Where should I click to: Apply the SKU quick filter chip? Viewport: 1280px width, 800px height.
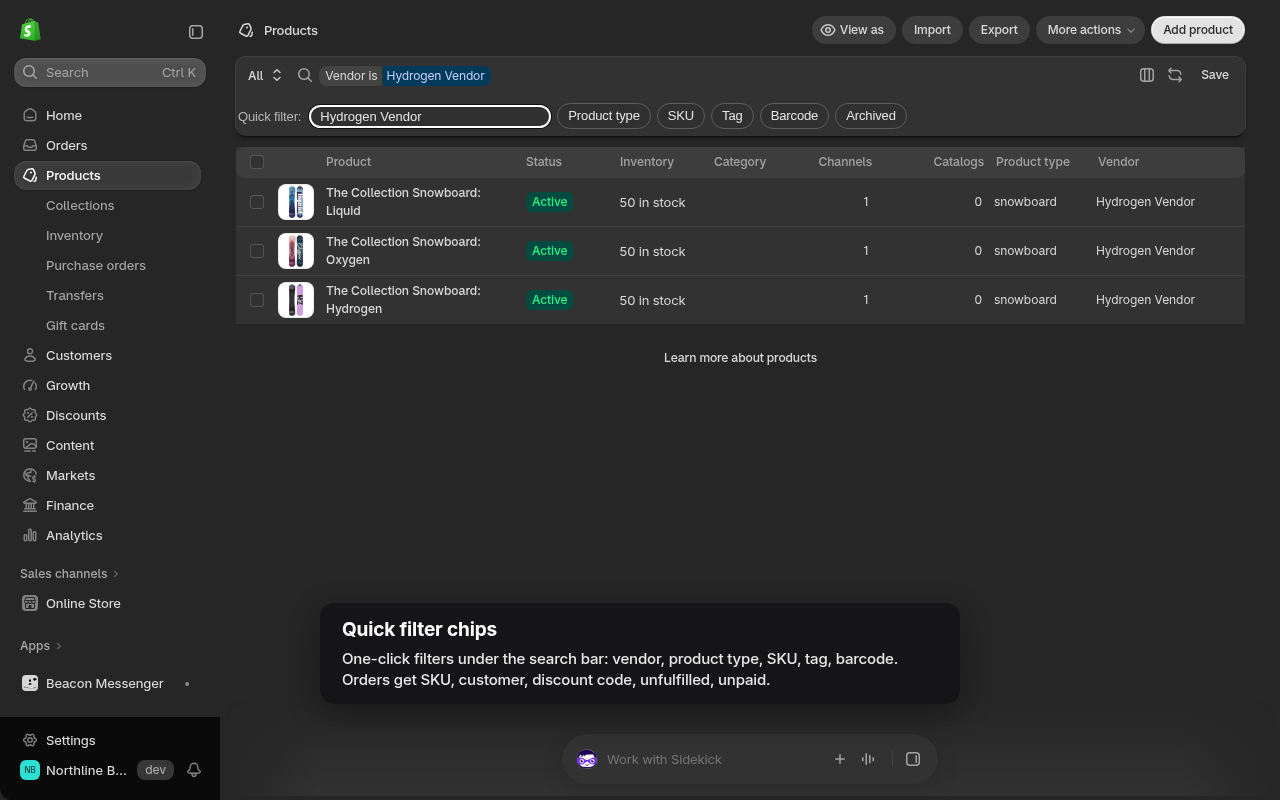(x=681, y=116)
